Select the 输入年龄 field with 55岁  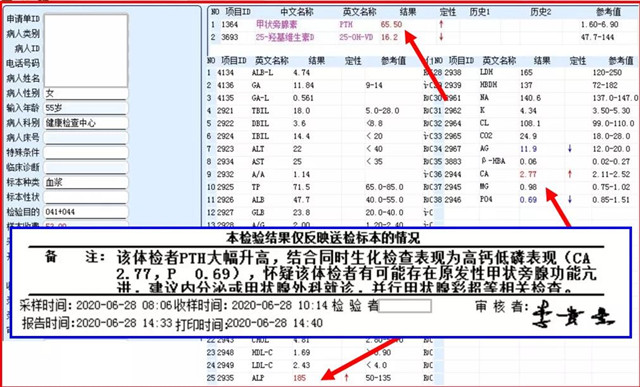click(86, 108)
